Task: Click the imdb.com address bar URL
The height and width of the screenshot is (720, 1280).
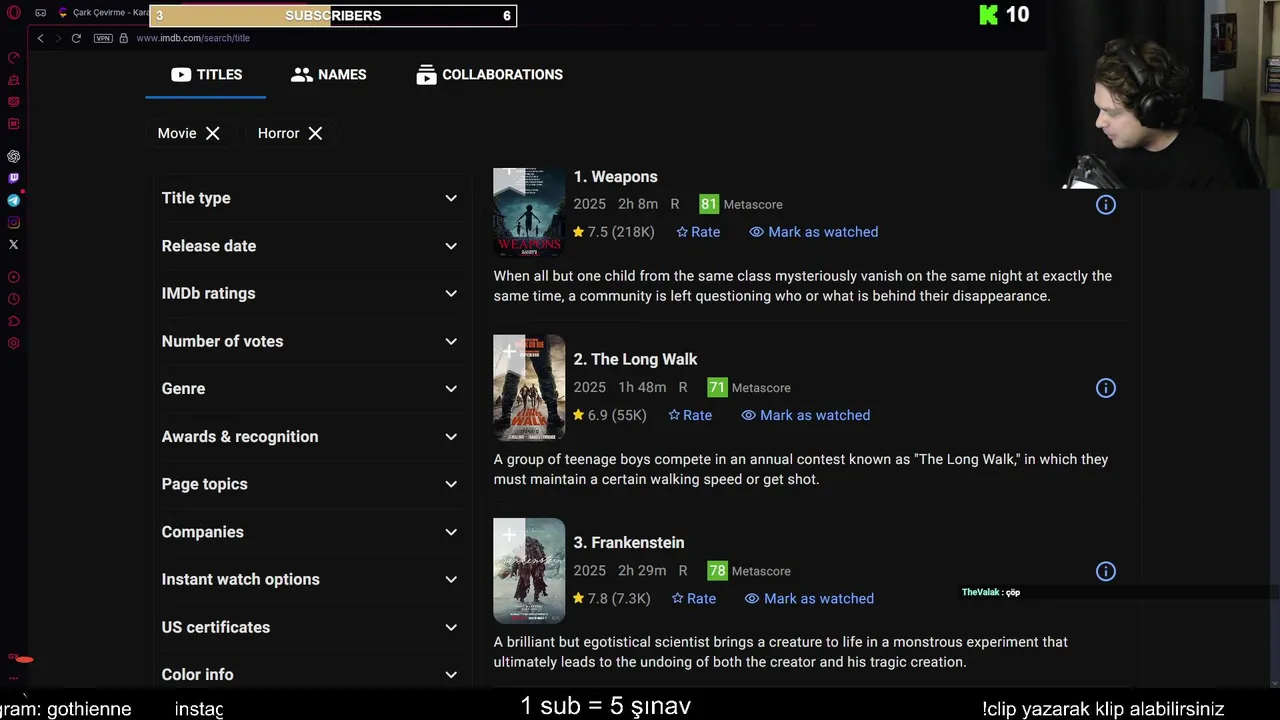Action: pyautogui.click(x=193, y=38)
